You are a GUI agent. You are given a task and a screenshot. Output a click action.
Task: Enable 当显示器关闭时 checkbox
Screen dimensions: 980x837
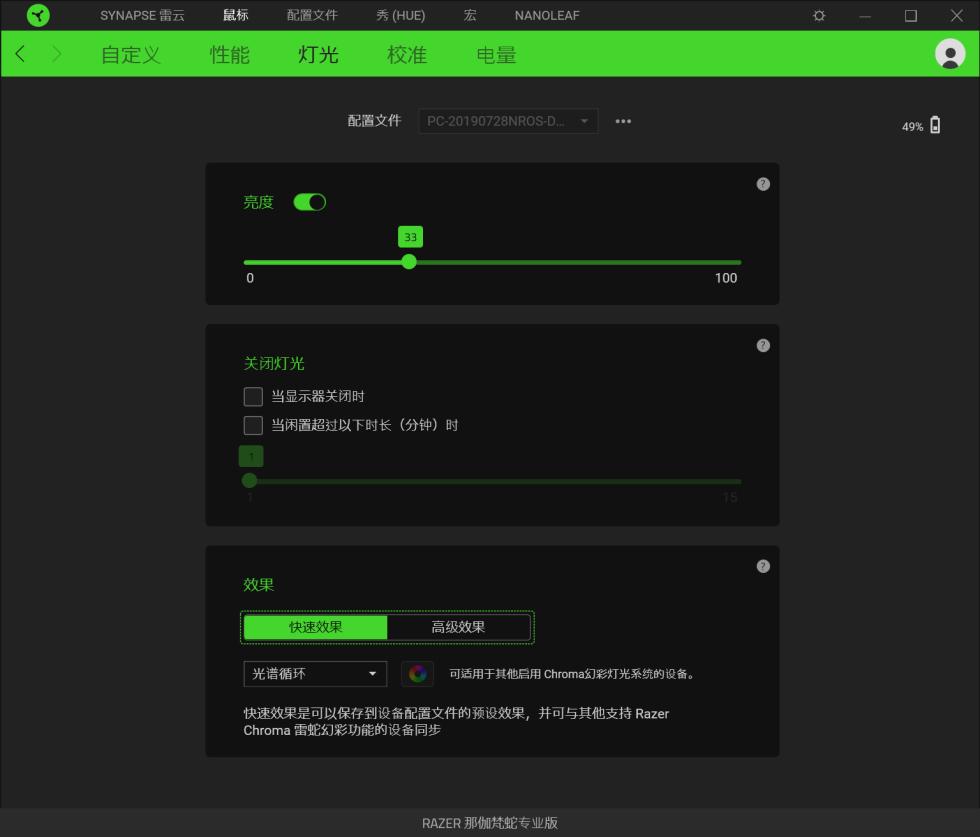(x=253, y=396)
